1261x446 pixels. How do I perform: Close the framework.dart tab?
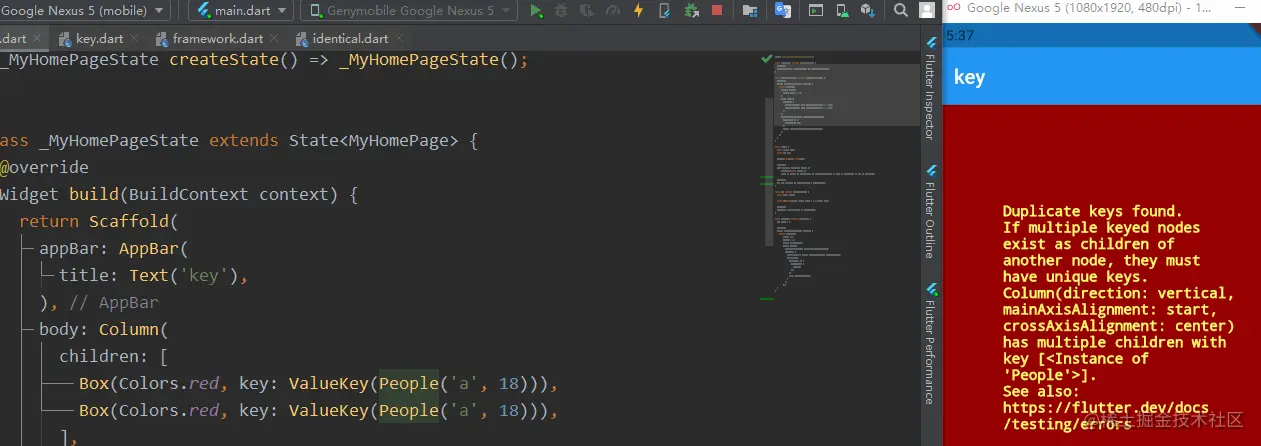click(274, 38)
